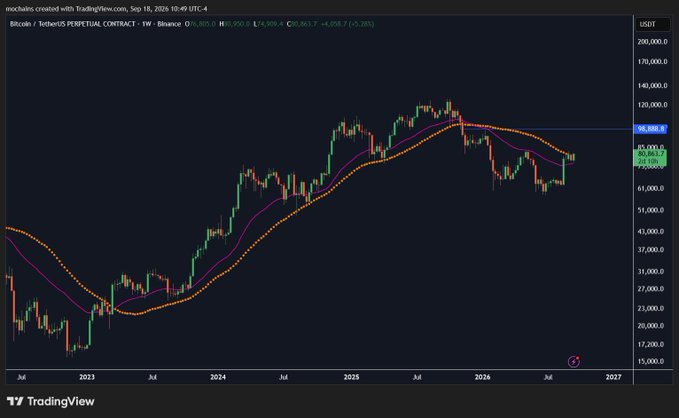Click the 2d 10h countdown label
679x418 pixels.
[x=647, y=161]
